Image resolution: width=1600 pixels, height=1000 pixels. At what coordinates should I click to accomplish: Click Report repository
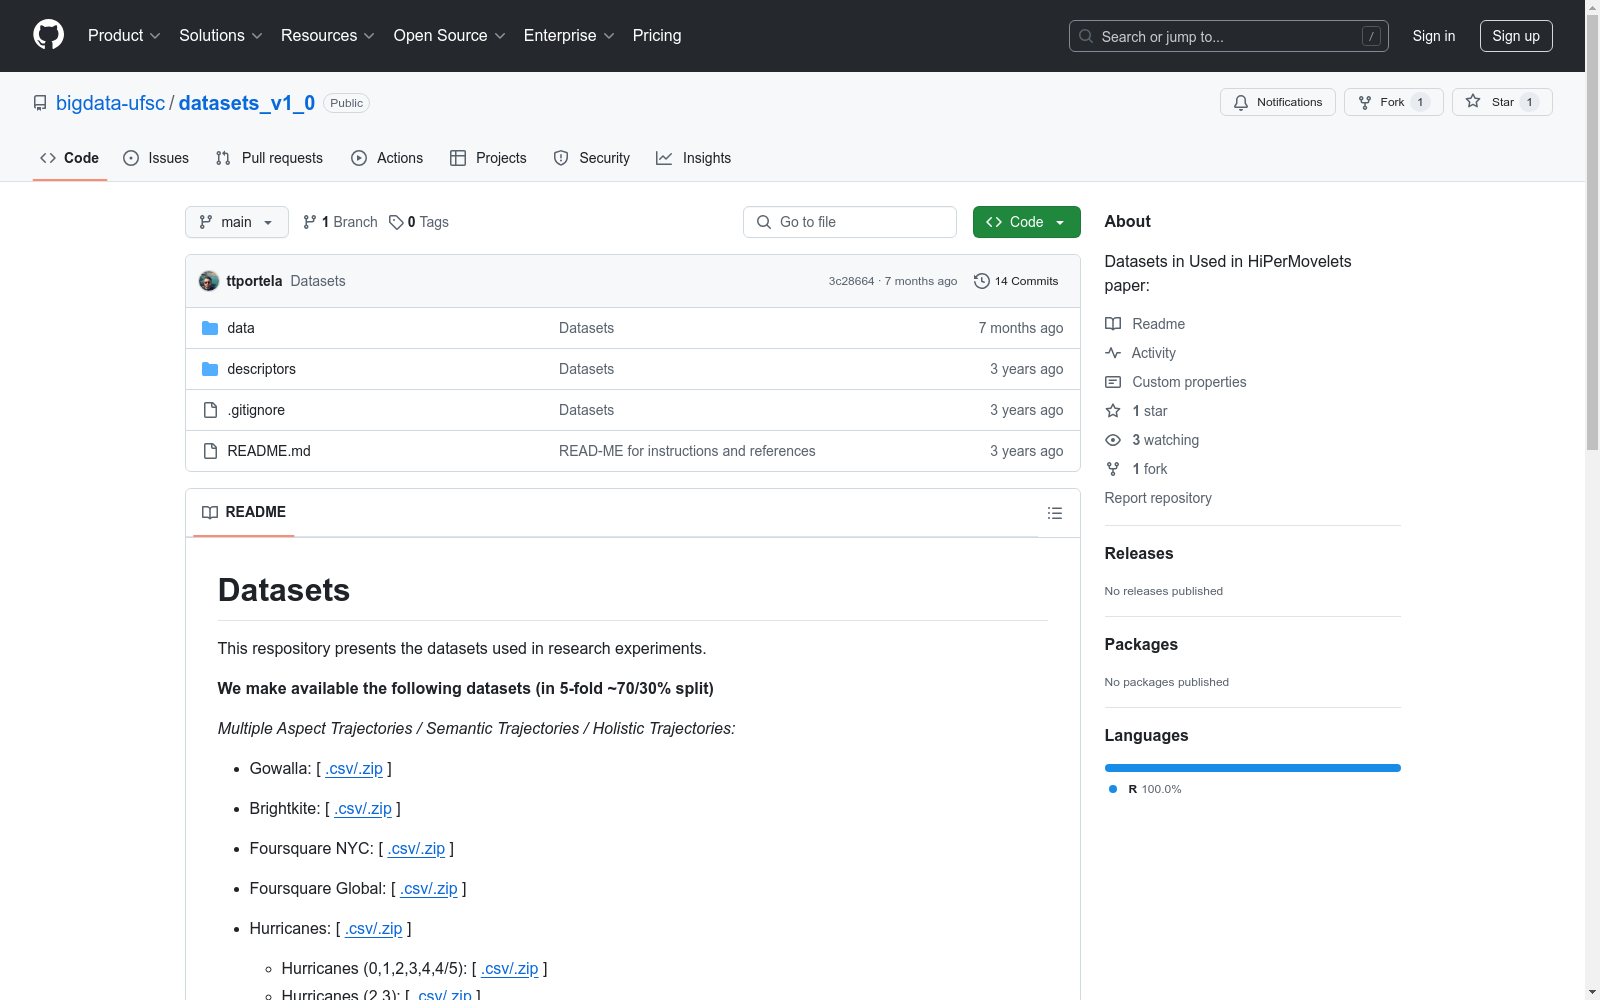tap(1158, 498)
